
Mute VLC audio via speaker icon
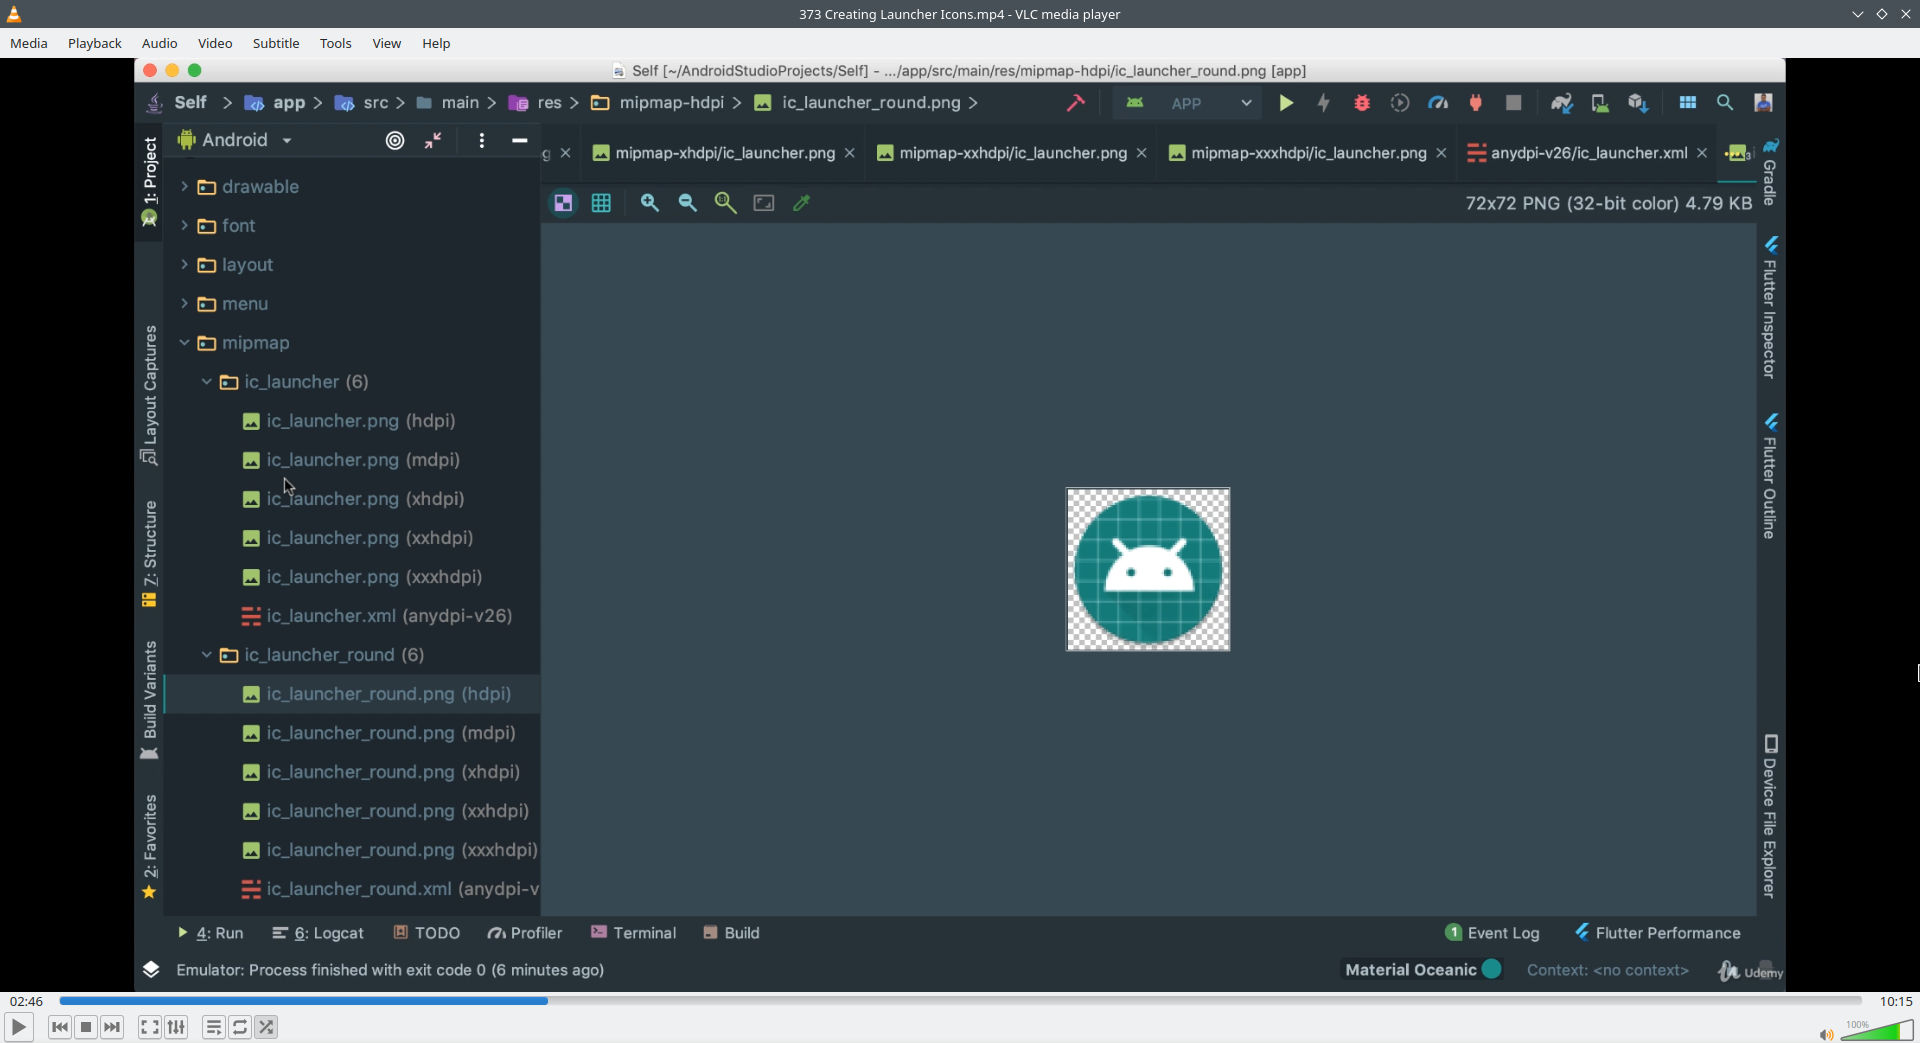[1826, 1035]
